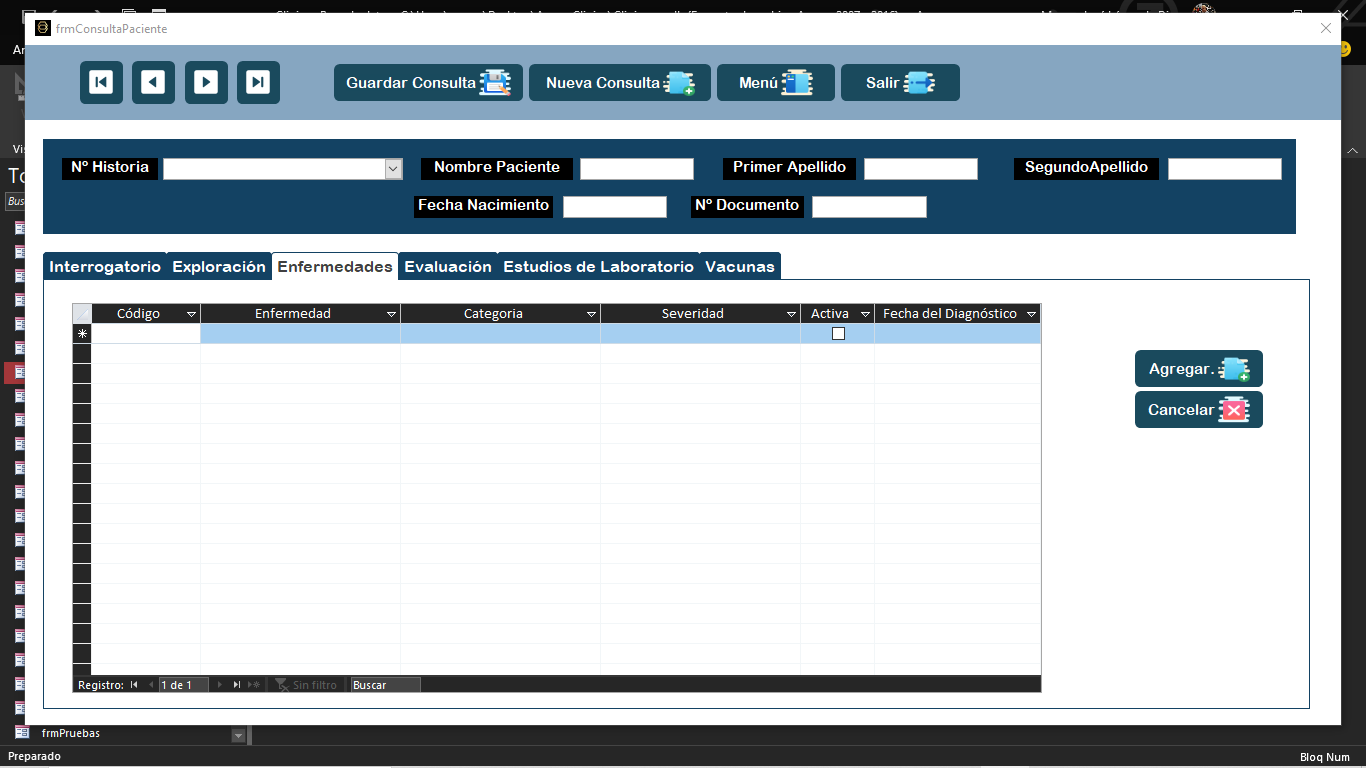Click the Categoria column header

(493, 314)
